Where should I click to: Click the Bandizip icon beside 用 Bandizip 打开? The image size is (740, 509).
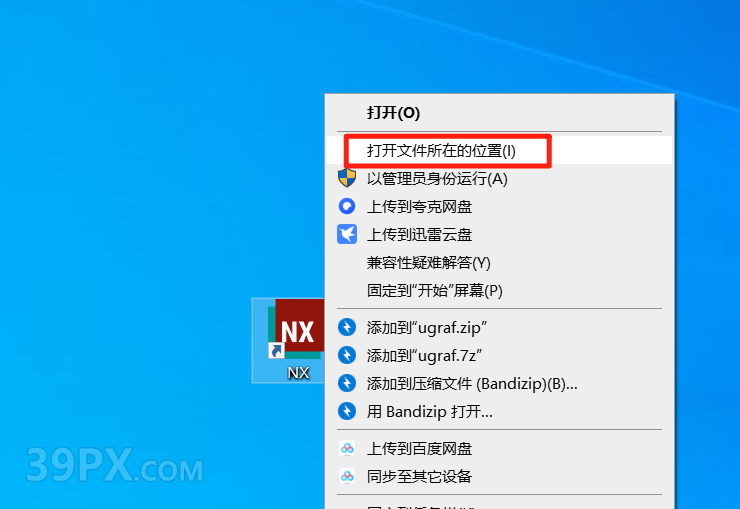347,411
